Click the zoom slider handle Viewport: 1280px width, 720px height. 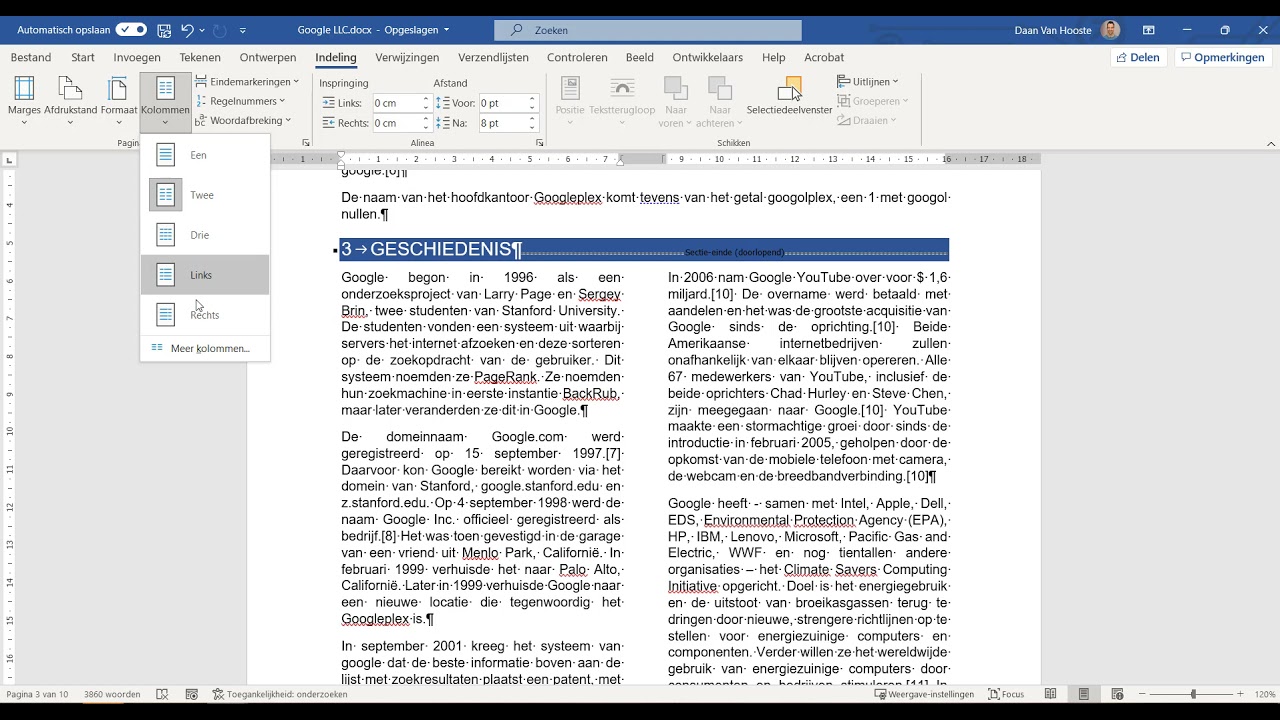coord(1193,694)
